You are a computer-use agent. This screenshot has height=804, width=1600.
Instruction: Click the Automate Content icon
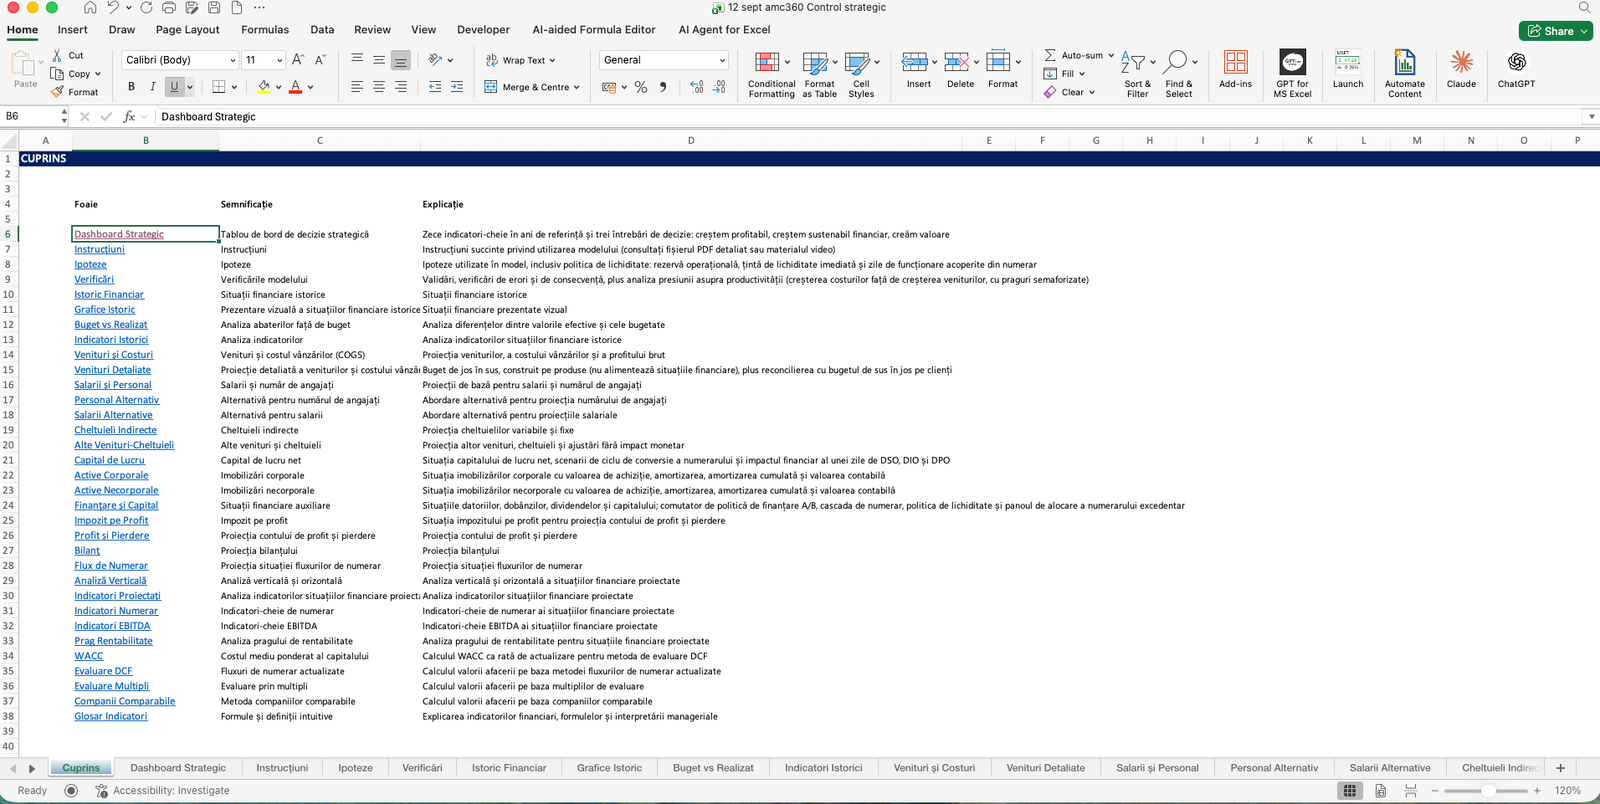[x=1404, y=62]
